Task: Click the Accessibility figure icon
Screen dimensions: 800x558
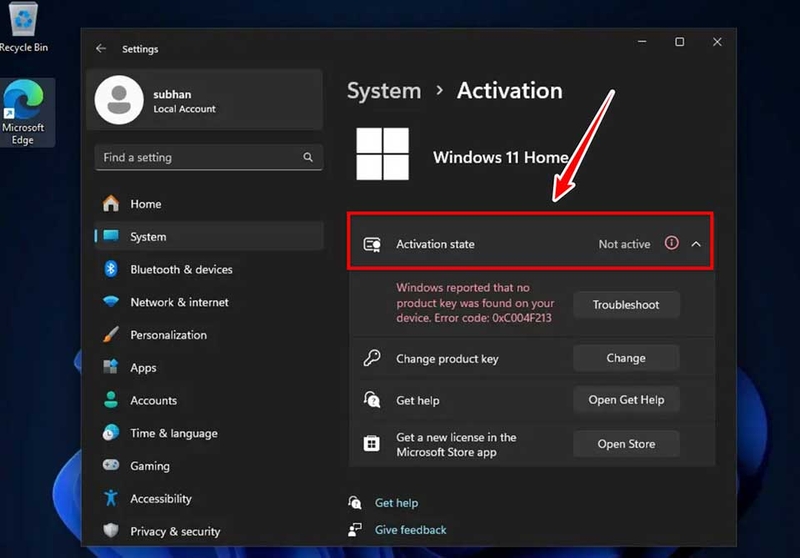Action: click(x=111, y=498)
